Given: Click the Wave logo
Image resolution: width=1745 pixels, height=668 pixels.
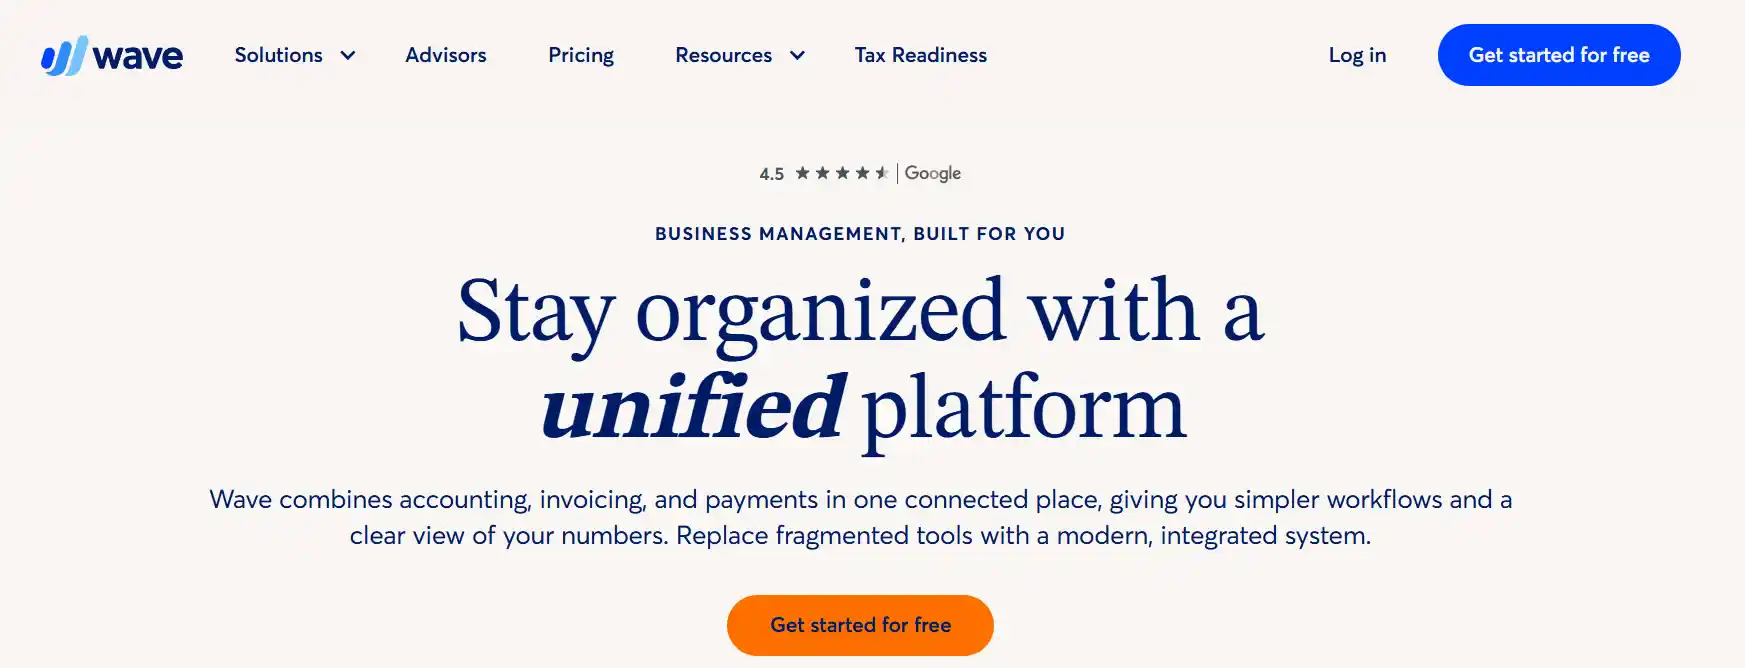Looking at the screenshot, I should point(112,55).
